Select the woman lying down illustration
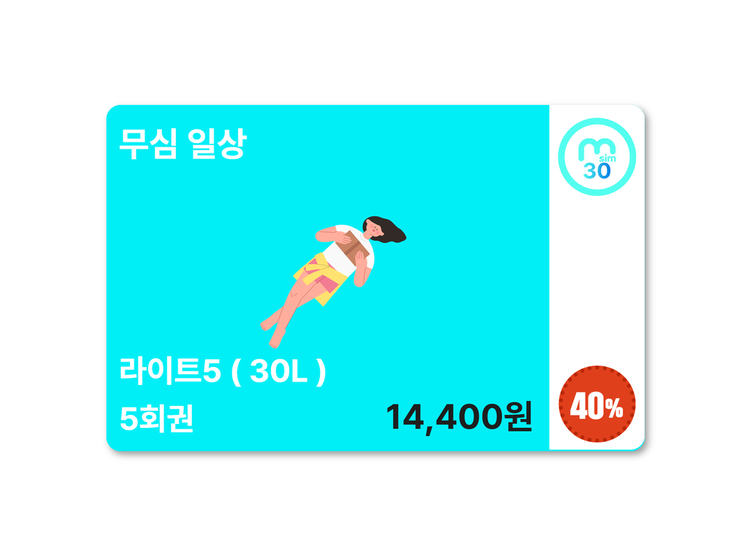 pyautogui.click(x=333, y=281)
